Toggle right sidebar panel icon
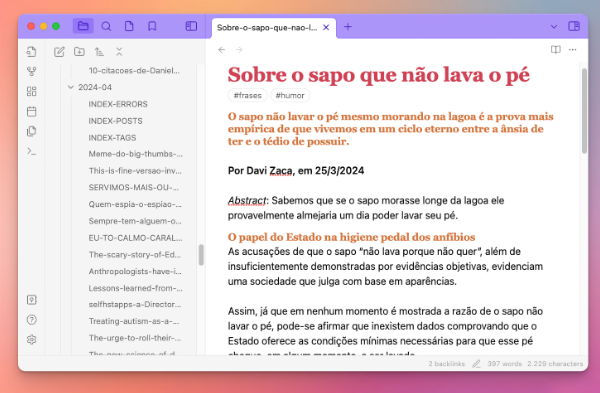 coord(574,26)
